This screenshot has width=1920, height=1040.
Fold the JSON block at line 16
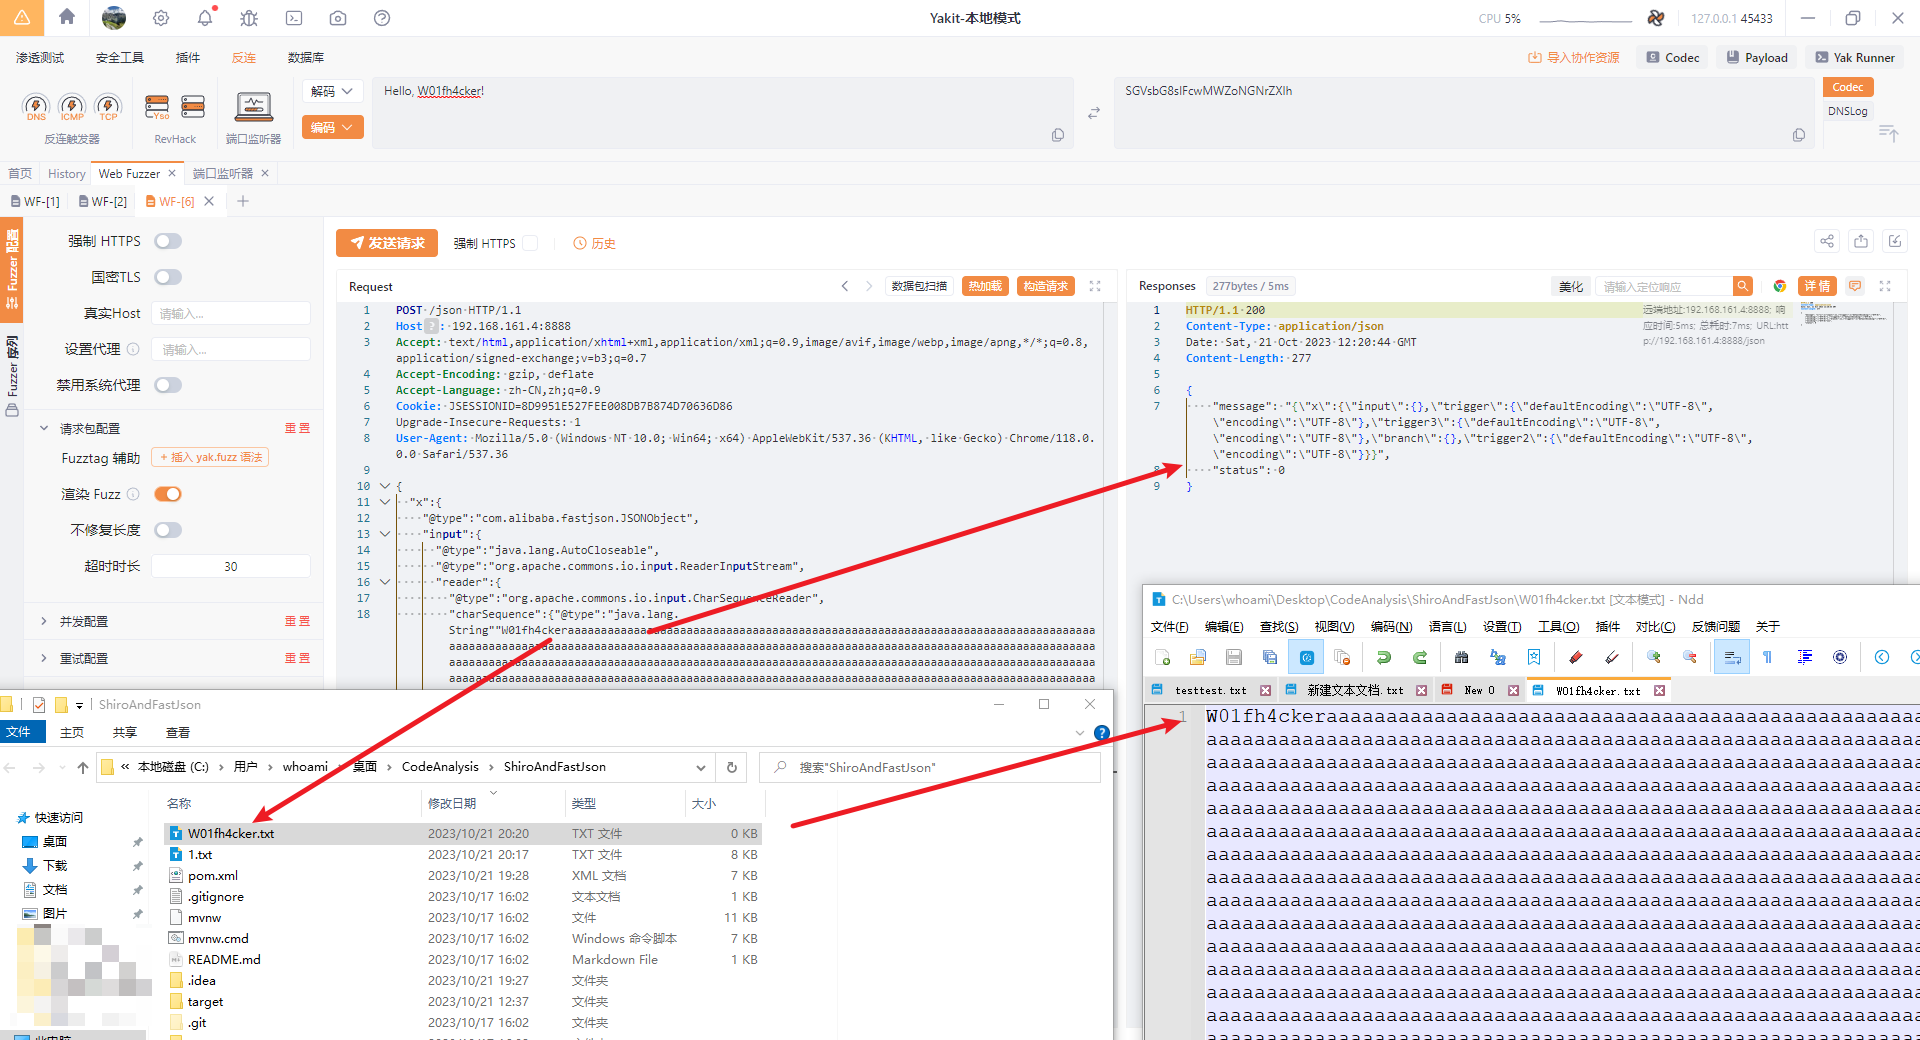[x=385, y=582]
